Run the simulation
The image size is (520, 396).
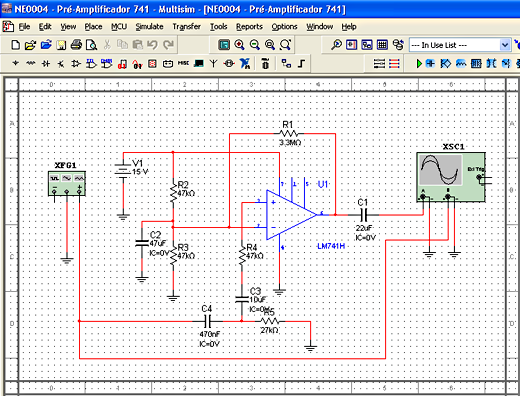pos(419,63)
